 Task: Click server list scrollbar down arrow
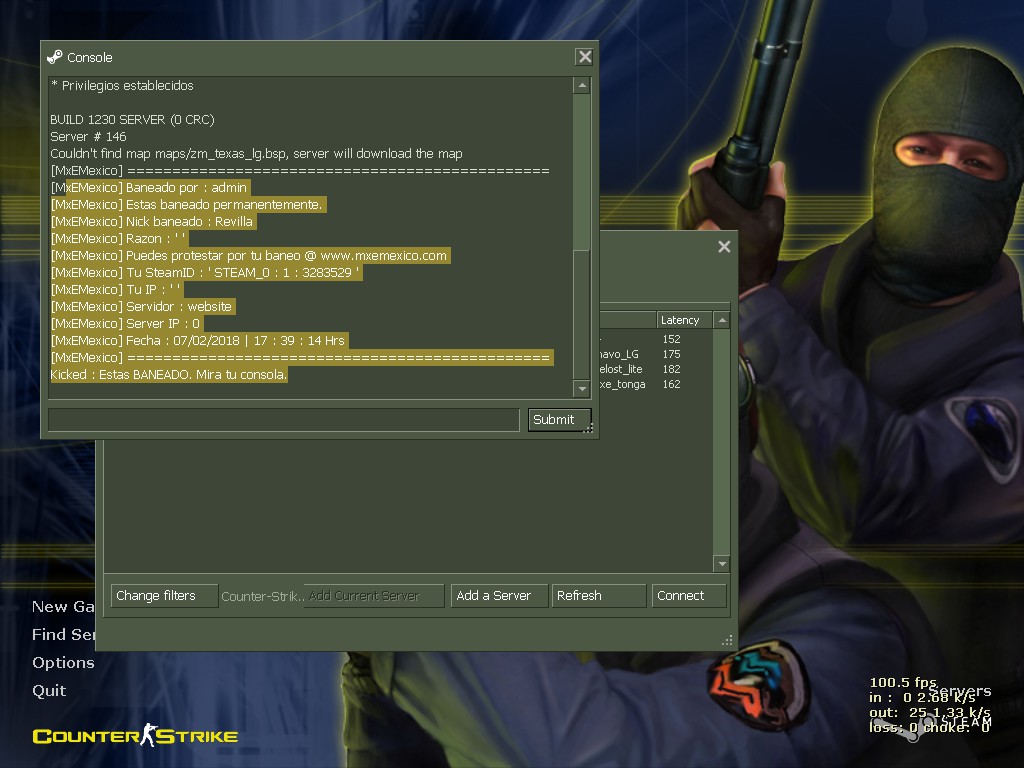[722, 564]
